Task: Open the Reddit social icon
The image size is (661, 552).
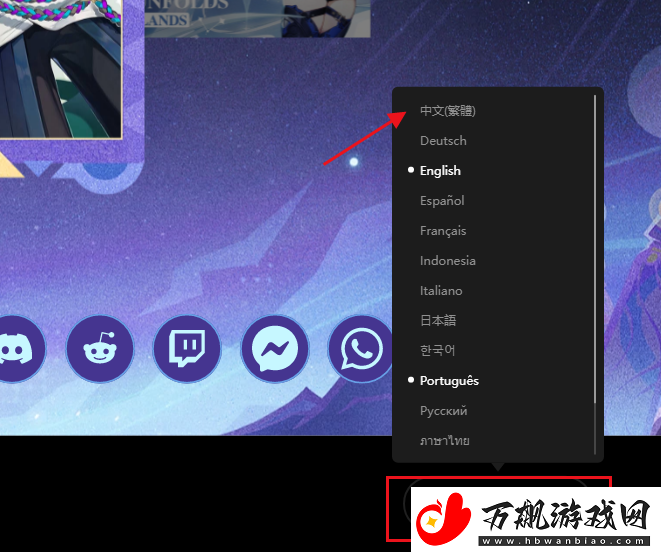Action: tap(100, 349)
